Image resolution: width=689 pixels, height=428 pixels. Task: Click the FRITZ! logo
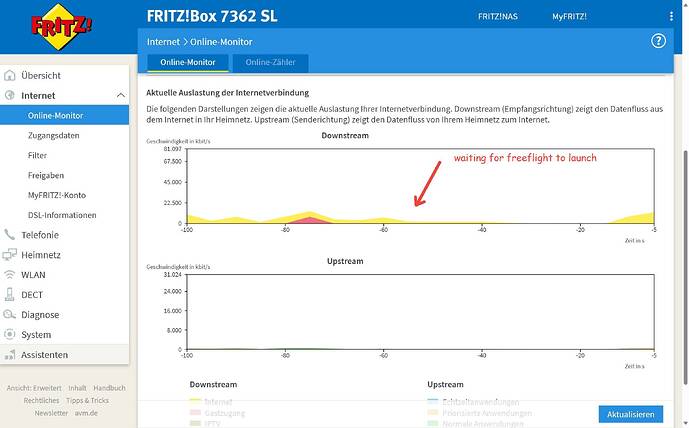coord(62,27)
